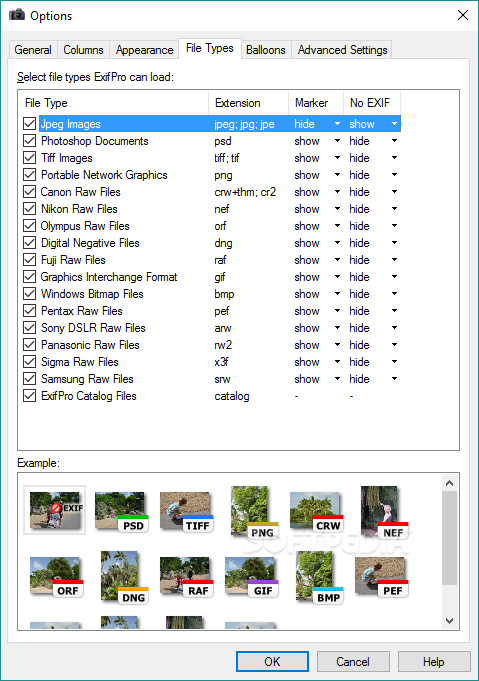Image resolution: width=479 pixels, height=681 pixels.
Task: Click the NEF example thumbnail
Action: pos(384,512)
